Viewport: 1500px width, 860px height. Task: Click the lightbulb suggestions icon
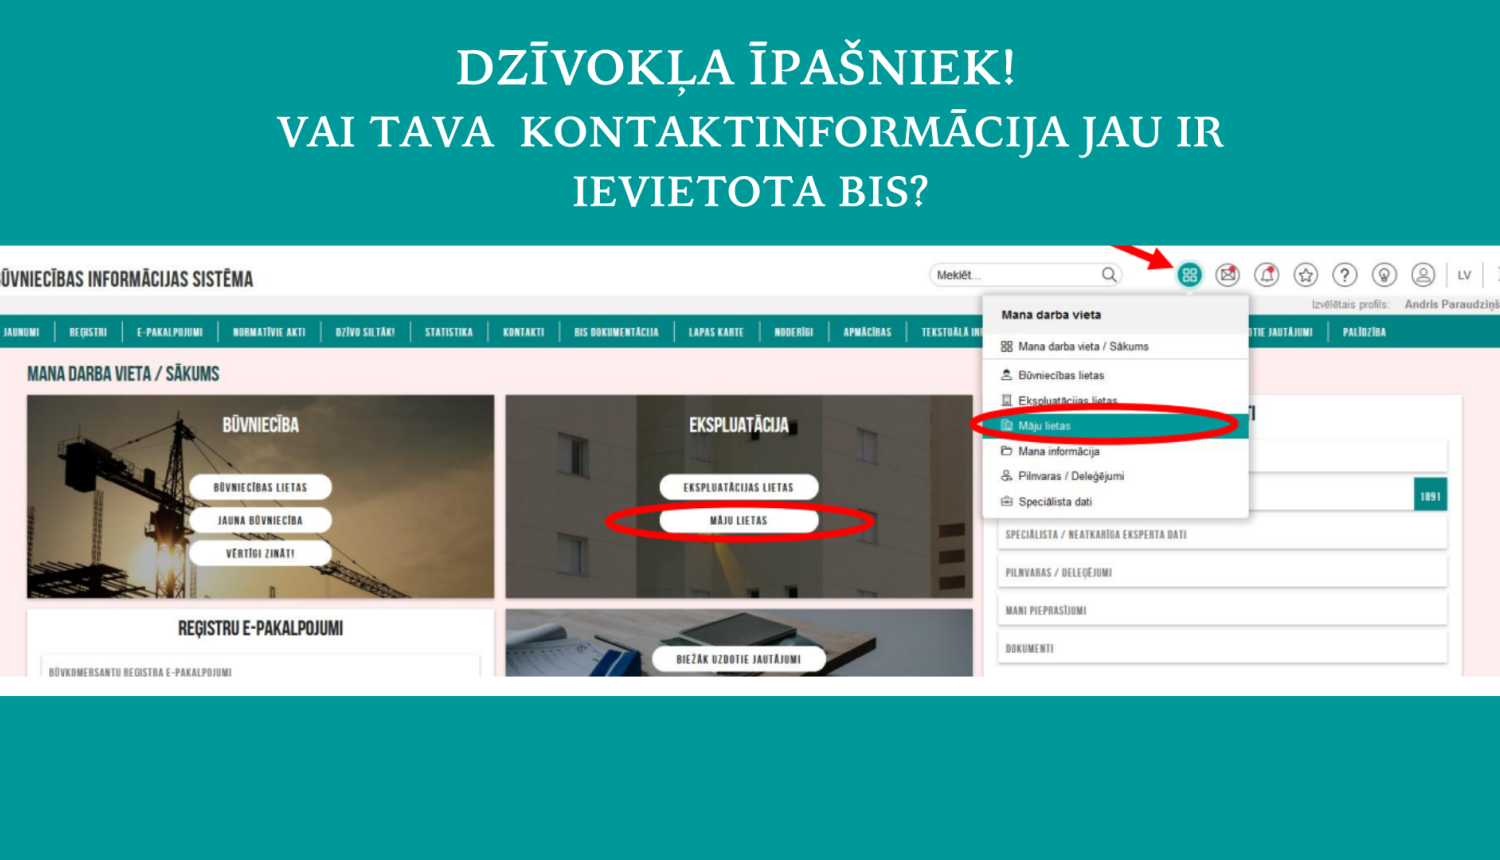pyautogui.click(x=1383, y=275)
